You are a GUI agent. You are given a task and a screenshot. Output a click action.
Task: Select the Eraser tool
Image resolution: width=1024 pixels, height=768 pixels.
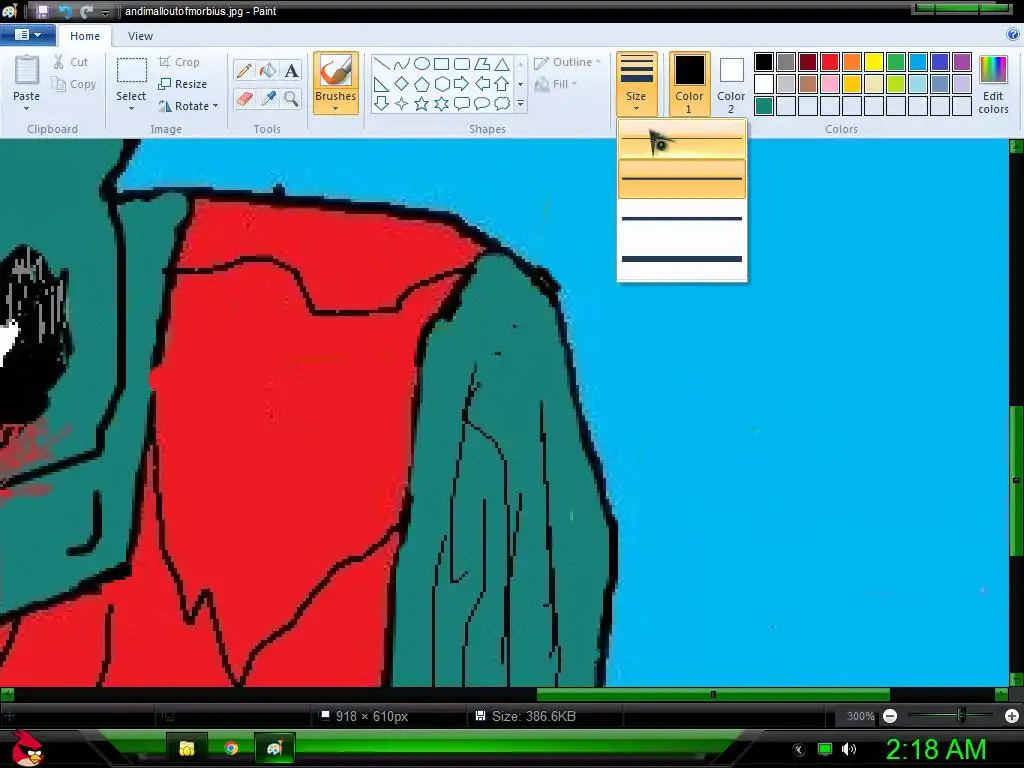pyautogui.click(x=244, y=99)
